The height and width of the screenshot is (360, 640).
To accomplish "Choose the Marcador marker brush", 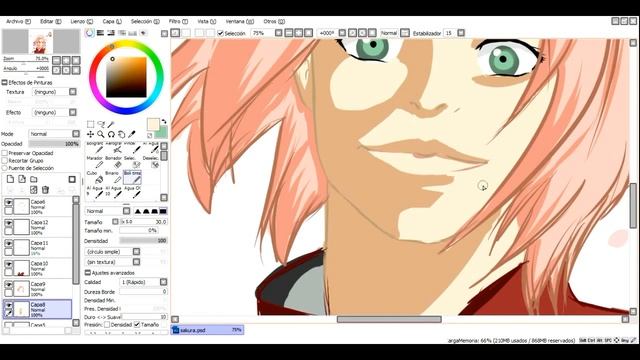I will coord(95,162).
